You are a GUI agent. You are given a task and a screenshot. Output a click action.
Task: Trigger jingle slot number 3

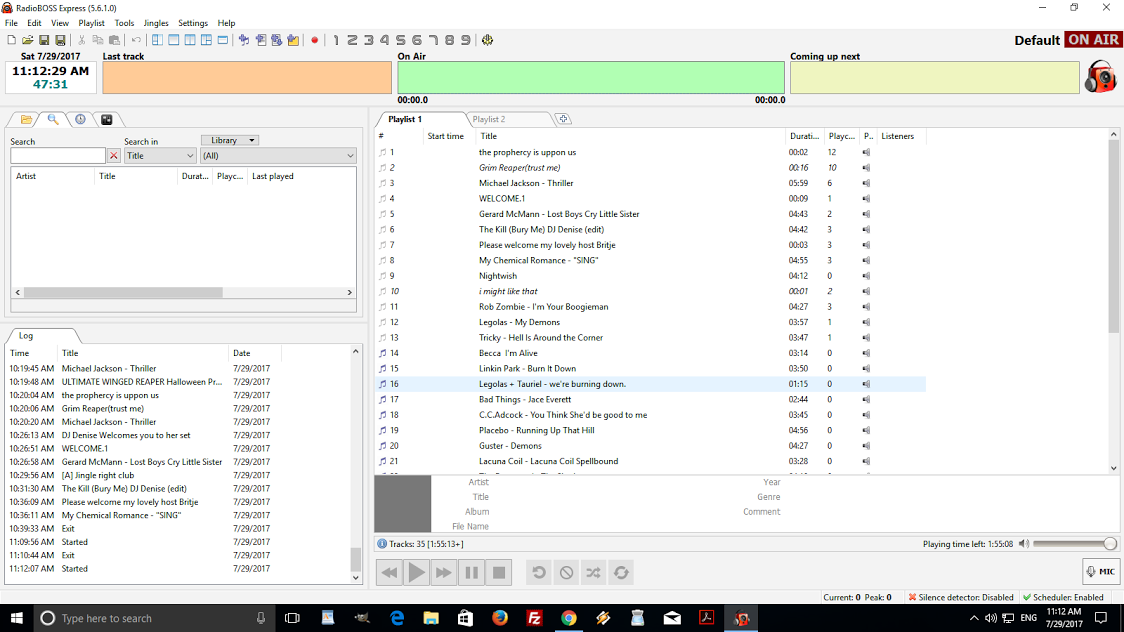368,40
